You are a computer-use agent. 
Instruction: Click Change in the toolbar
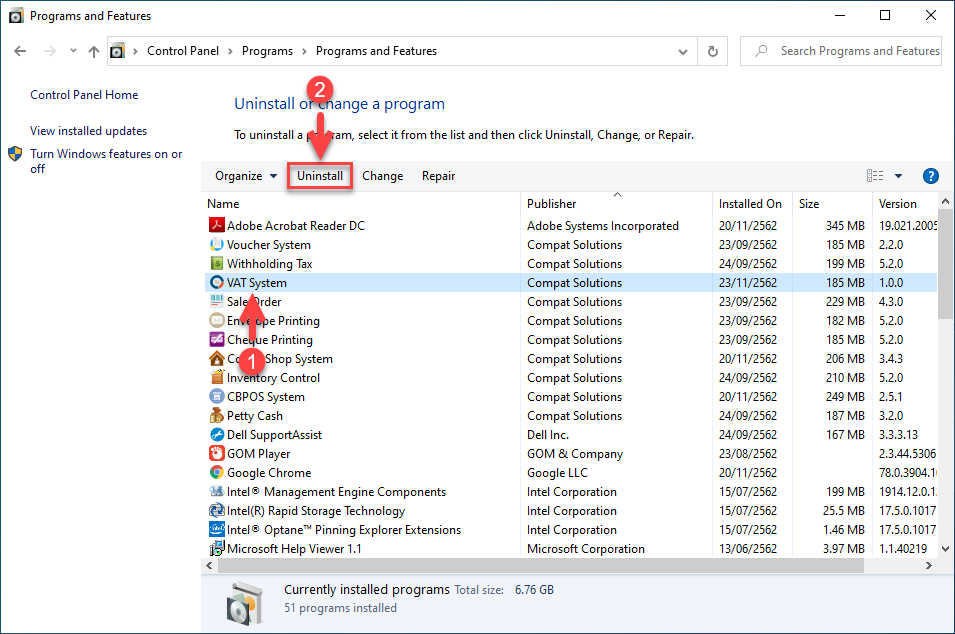click(x=382, y=176)
